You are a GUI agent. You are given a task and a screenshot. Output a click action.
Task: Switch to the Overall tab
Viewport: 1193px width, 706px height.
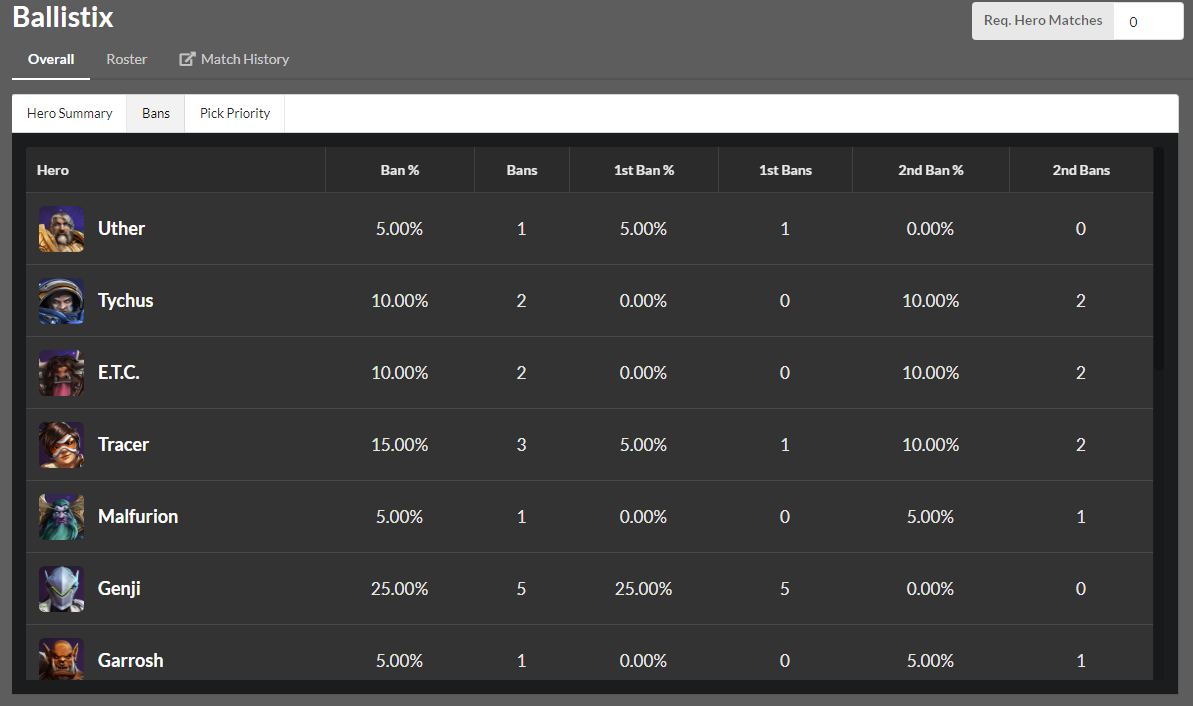tap(51, 59)
